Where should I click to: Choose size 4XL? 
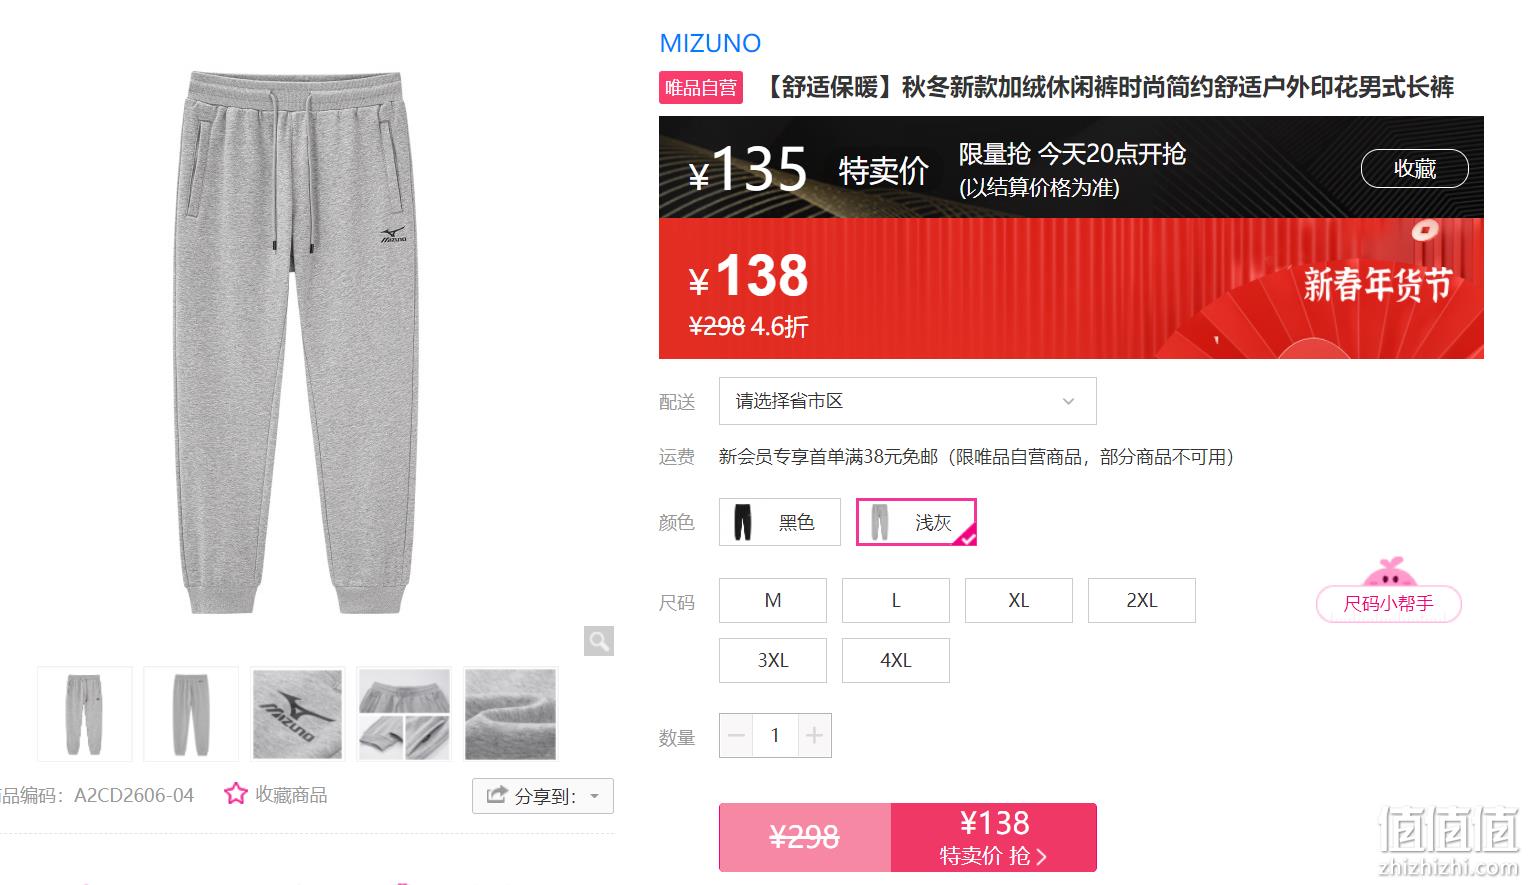896,660
